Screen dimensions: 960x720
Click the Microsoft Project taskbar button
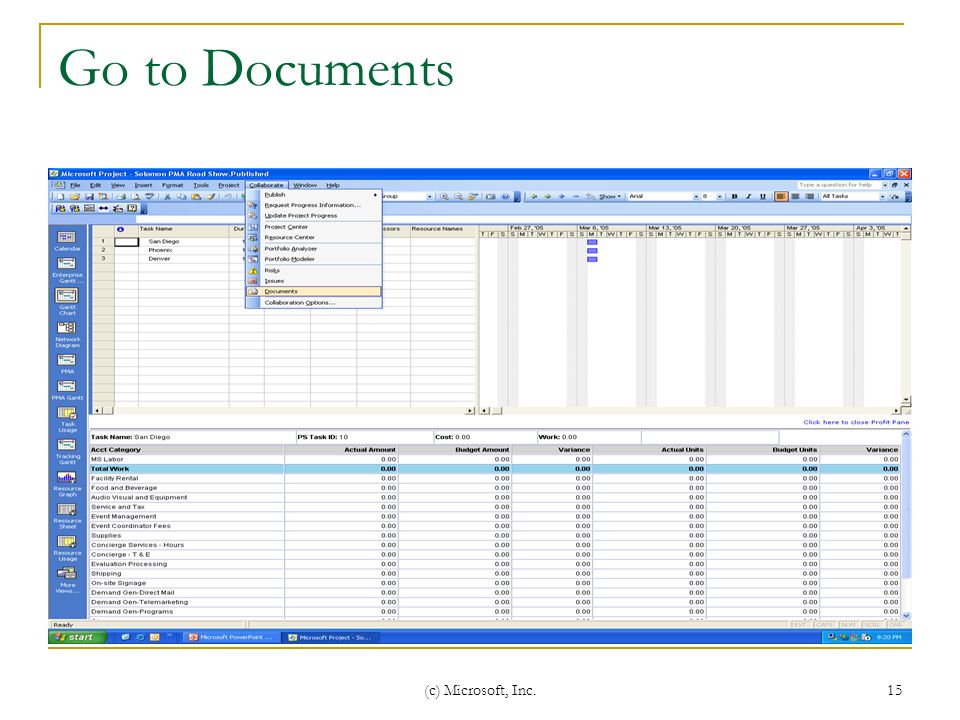(x=331, y=637)
